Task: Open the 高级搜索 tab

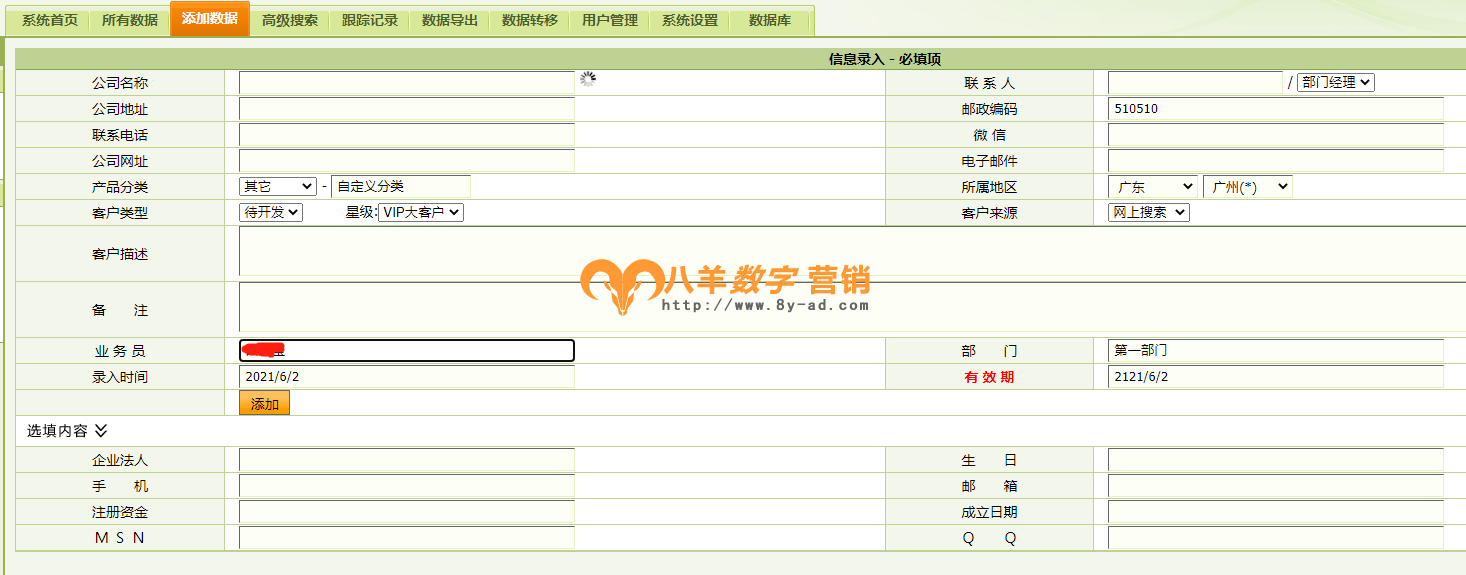Action: coord(290,21)
